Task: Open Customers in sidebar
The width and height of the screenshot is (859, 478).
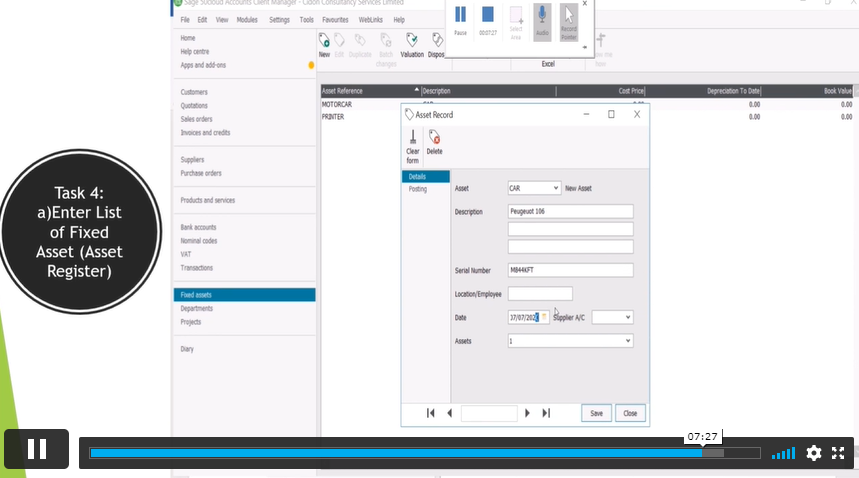Action: coord(194,92)
